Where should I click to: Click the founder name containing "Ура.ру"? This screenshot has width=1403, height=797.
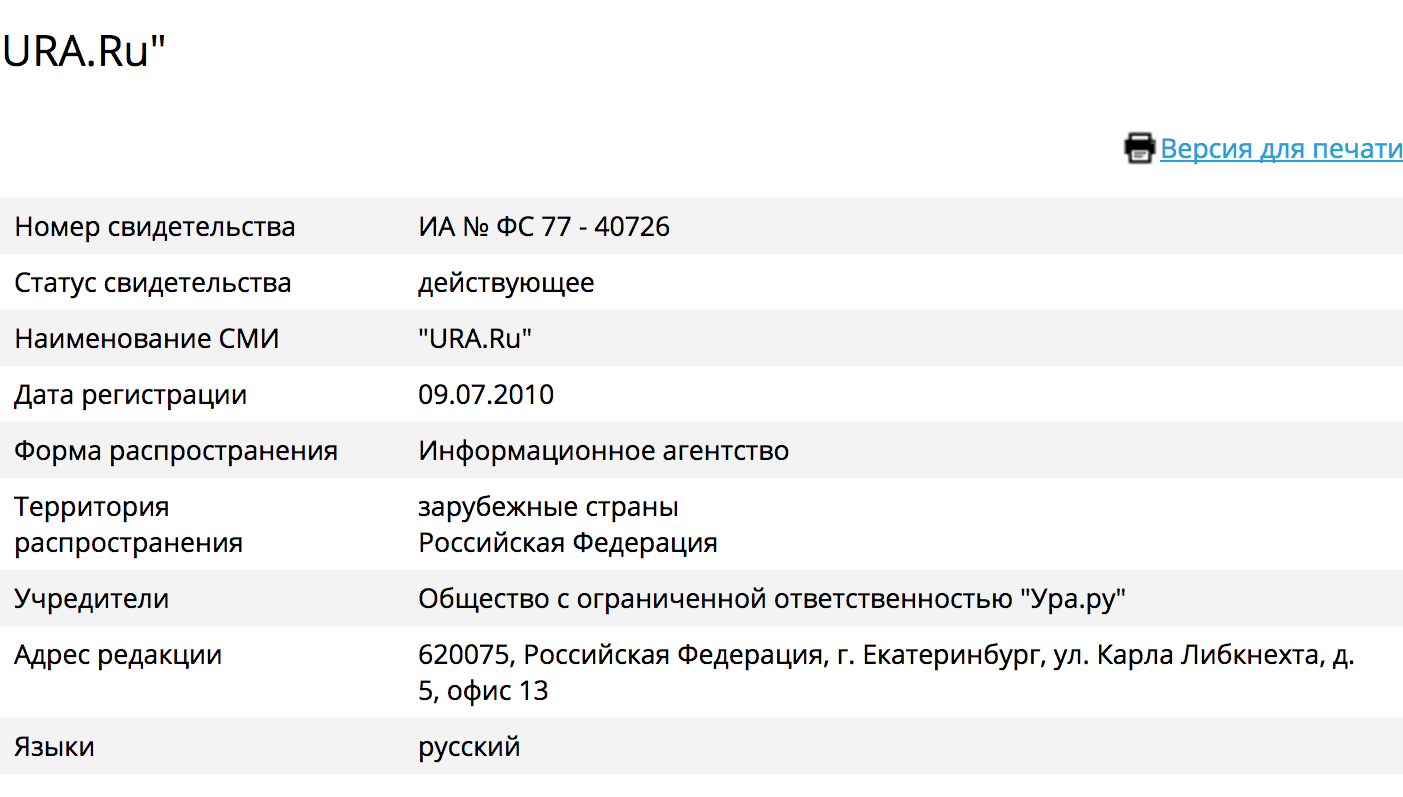(772, 599)
